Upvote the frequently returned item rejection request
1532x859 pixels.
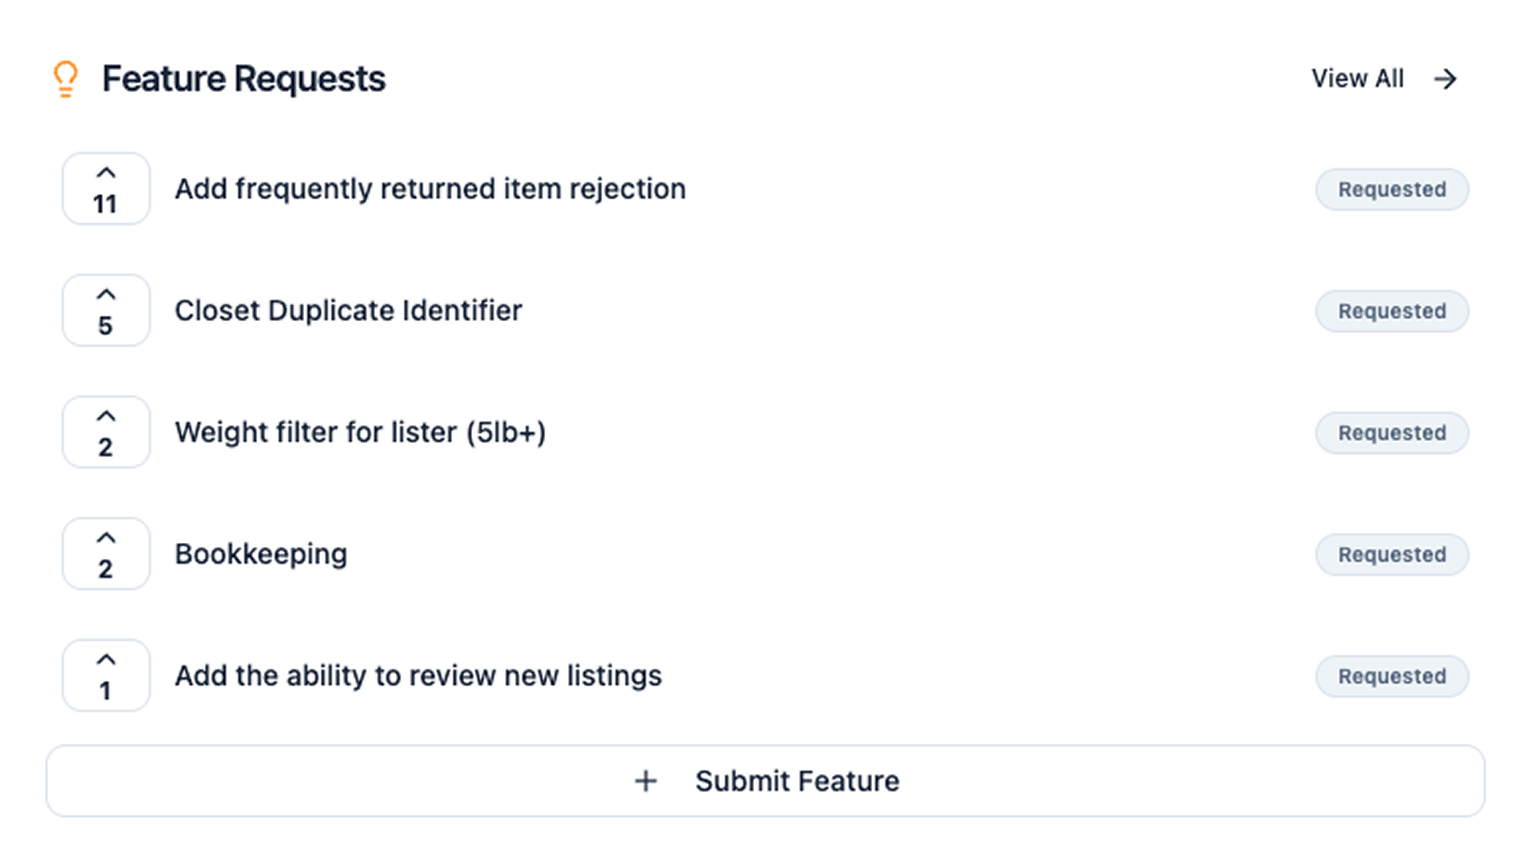pos(106,189)
